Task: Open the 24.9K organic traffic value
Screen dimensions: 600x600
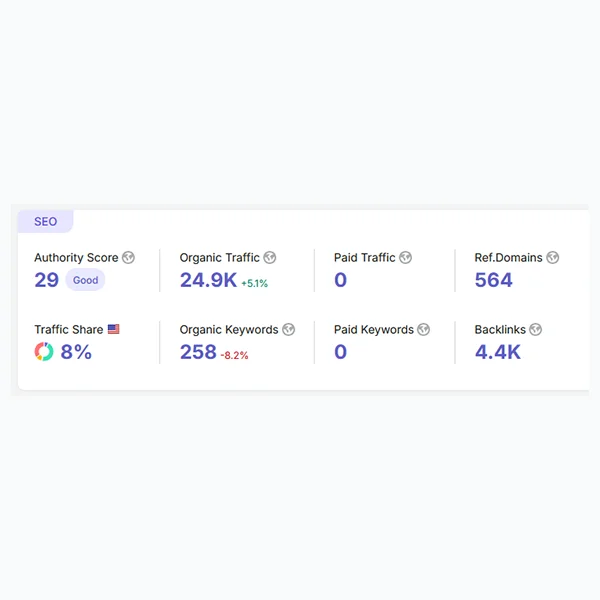Action: pyautogui.click(x=209, y=280)
